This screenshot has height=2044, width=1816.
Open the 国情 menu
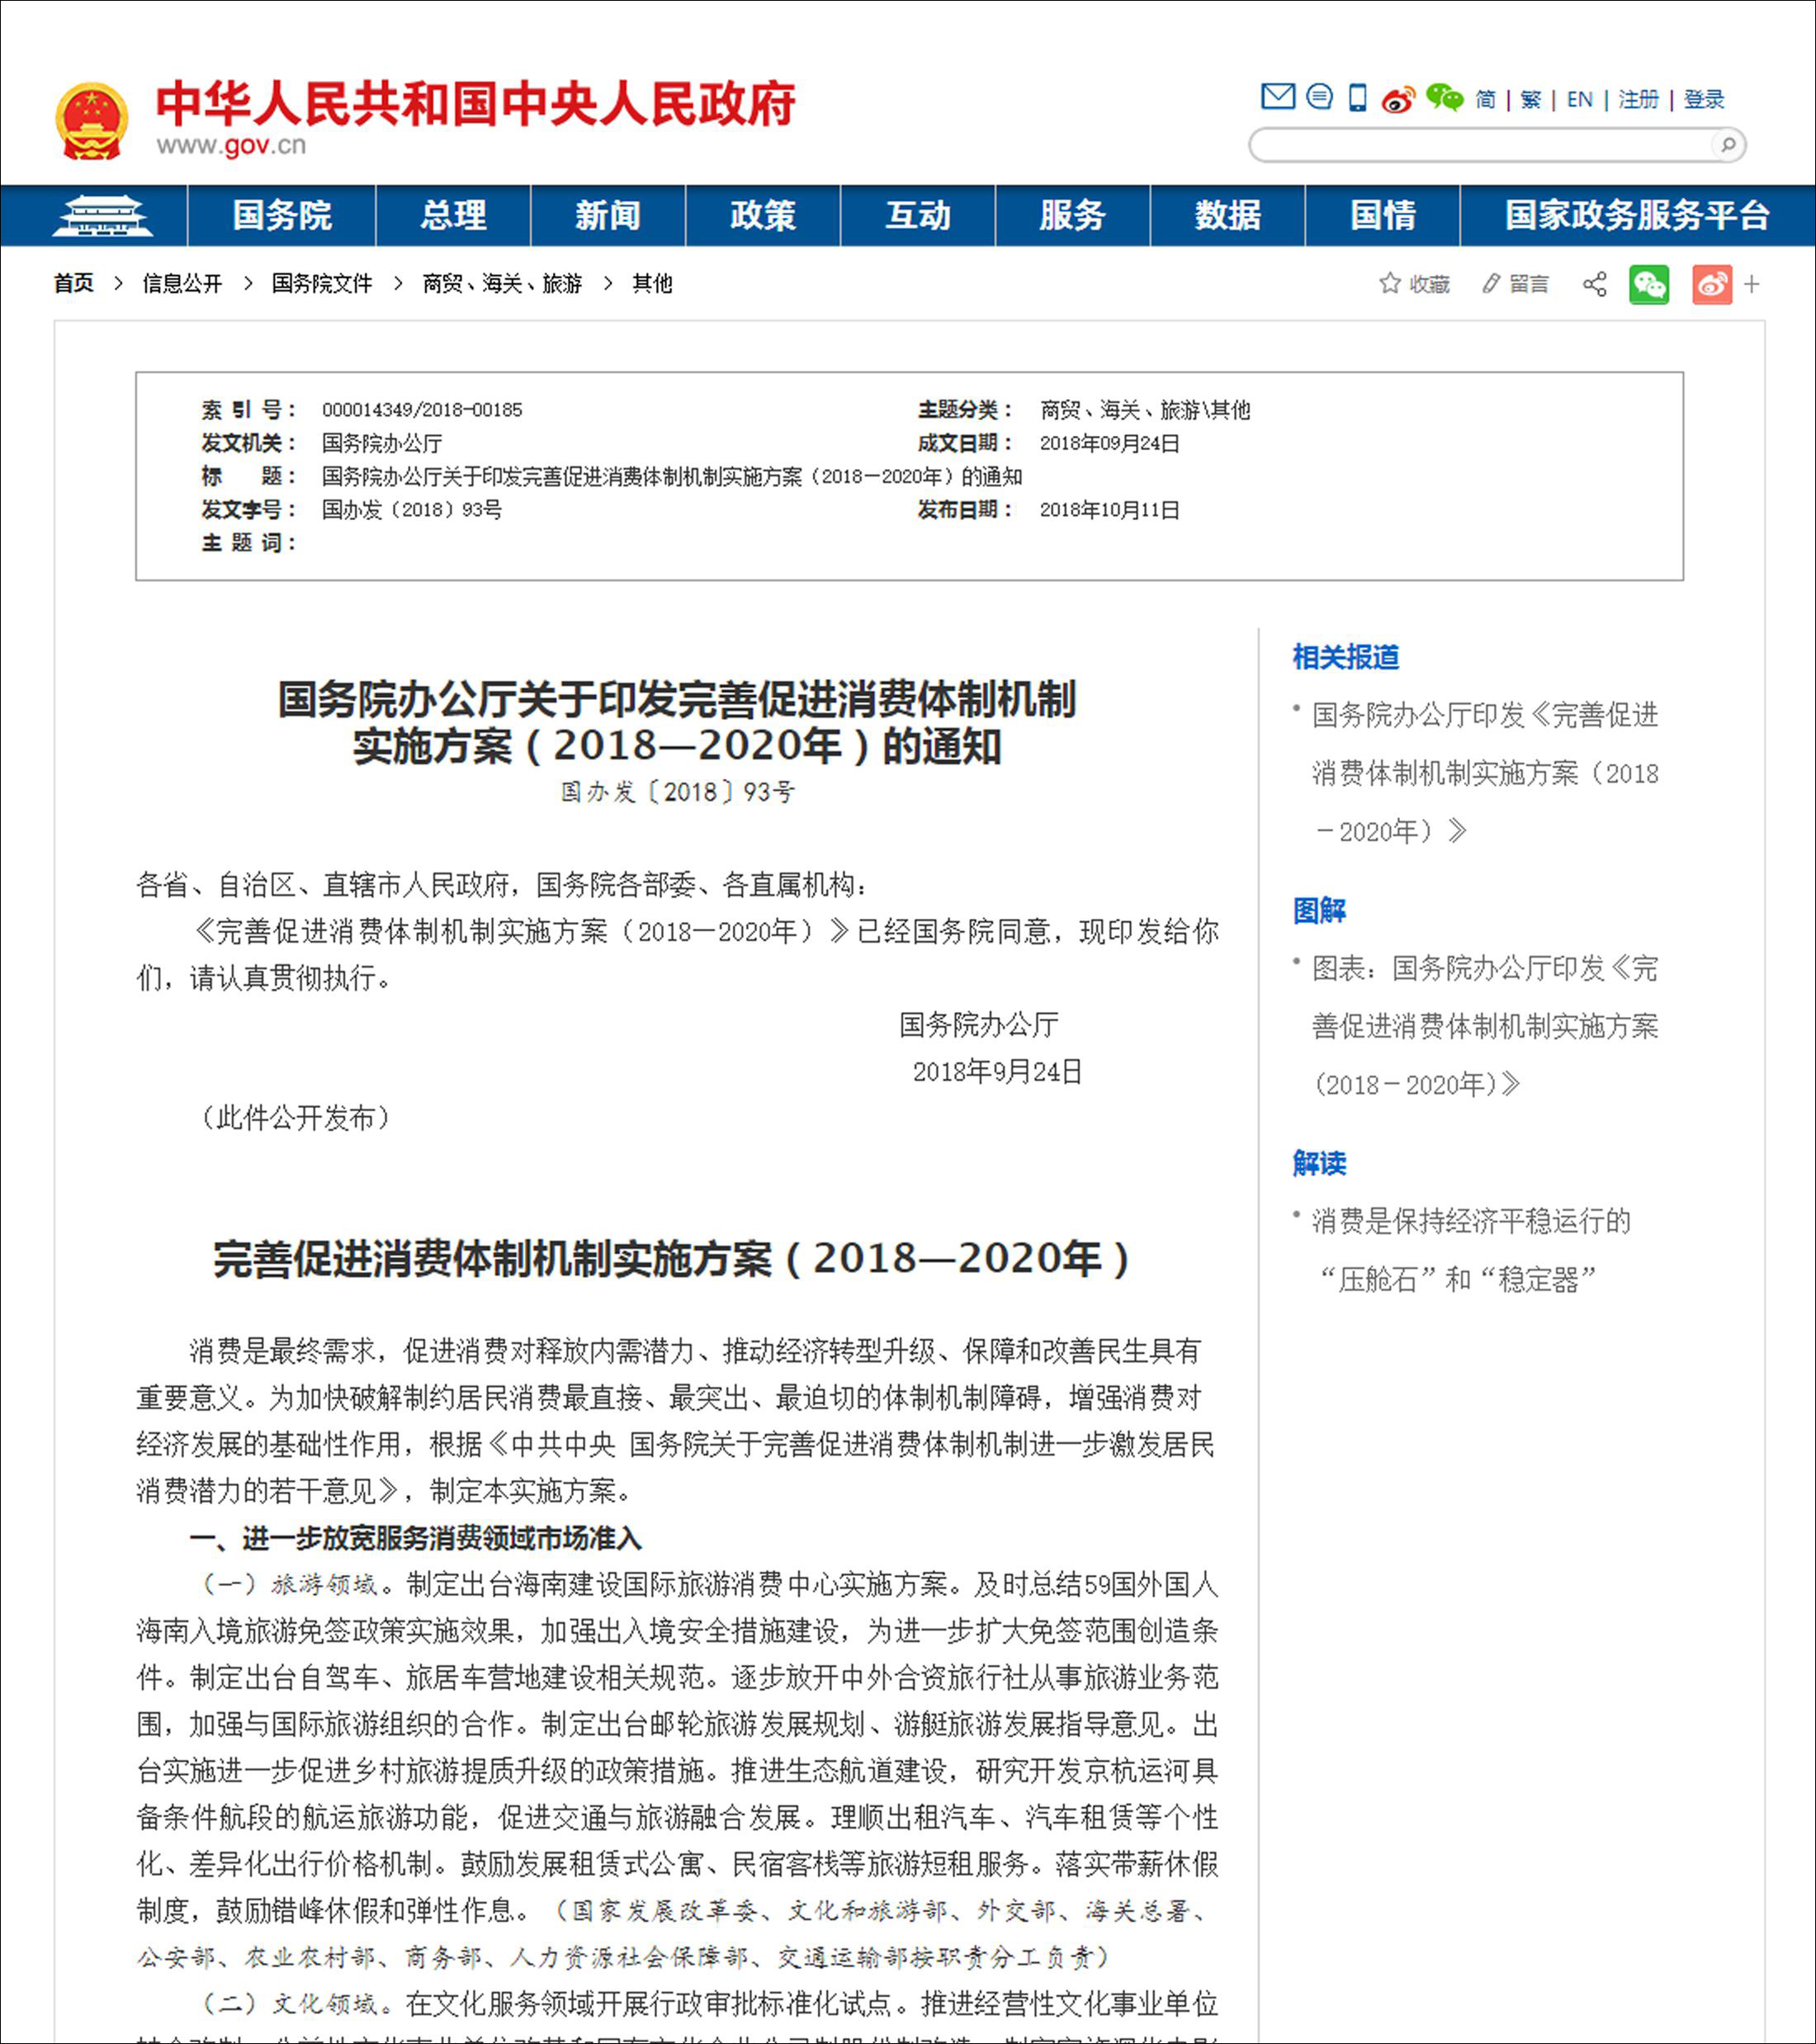(1383, 215)
